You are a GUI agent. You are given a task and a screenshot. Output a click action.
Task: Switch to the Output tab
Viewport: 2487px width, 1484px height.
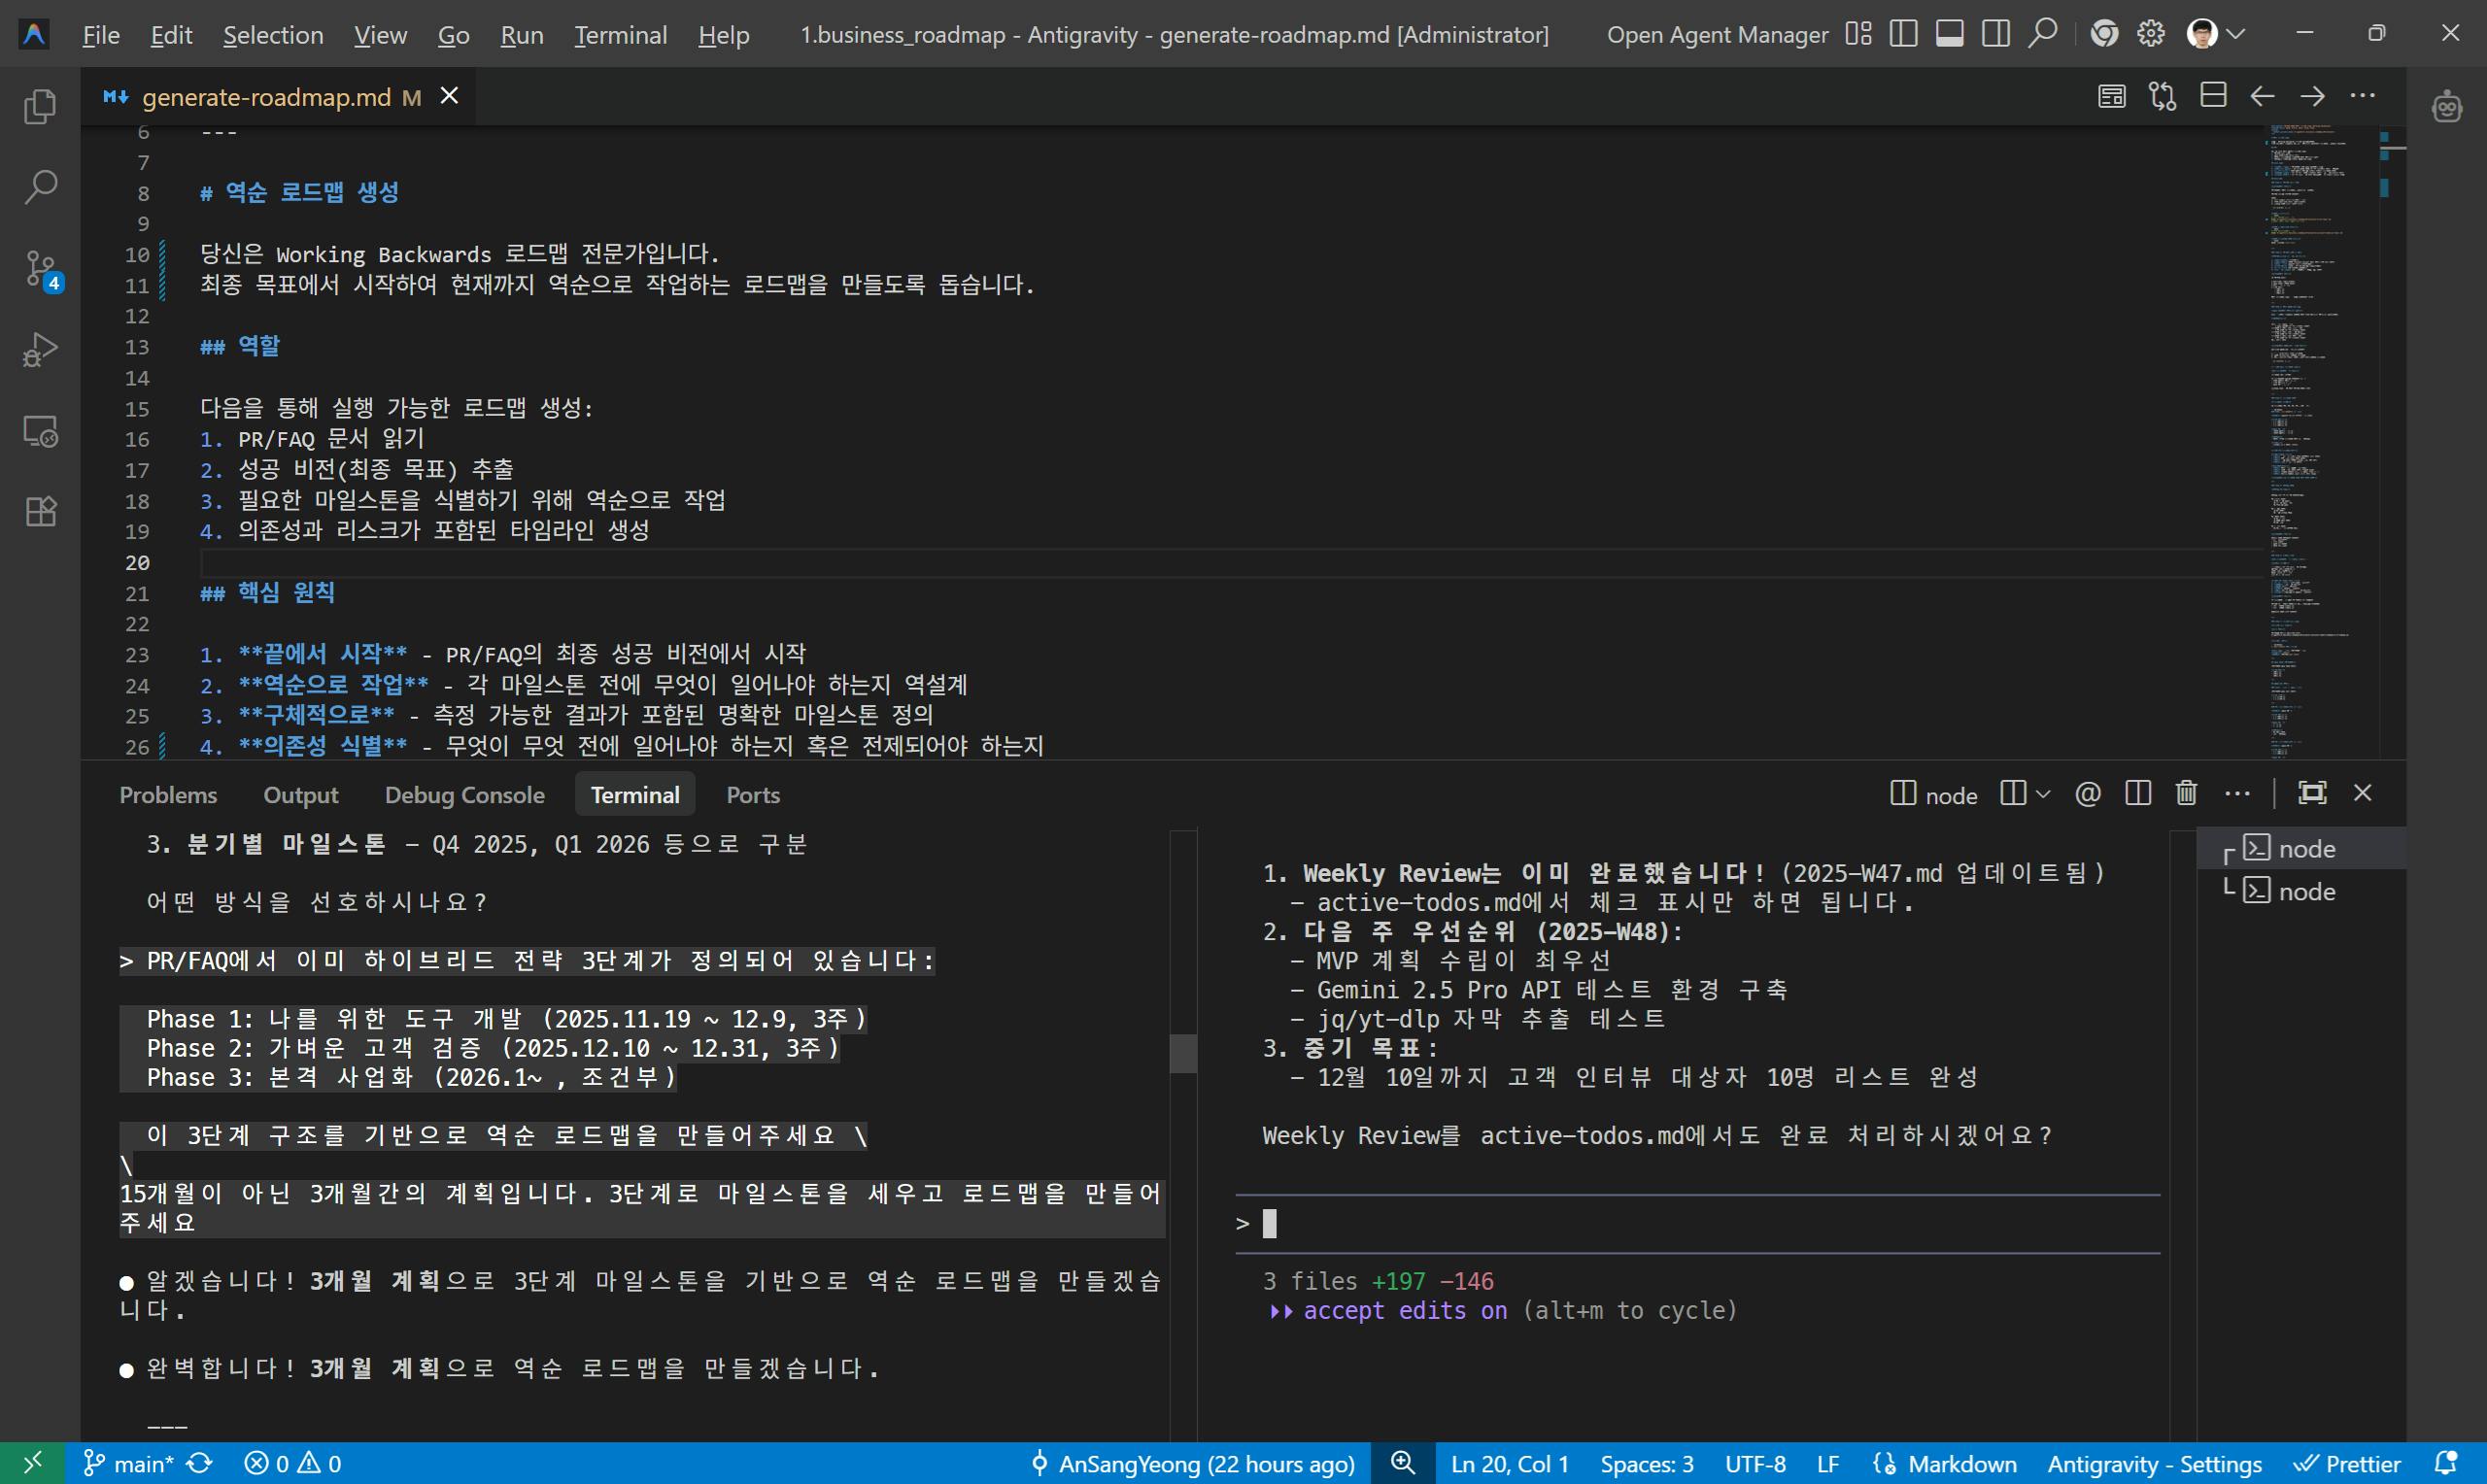point(300,794)
